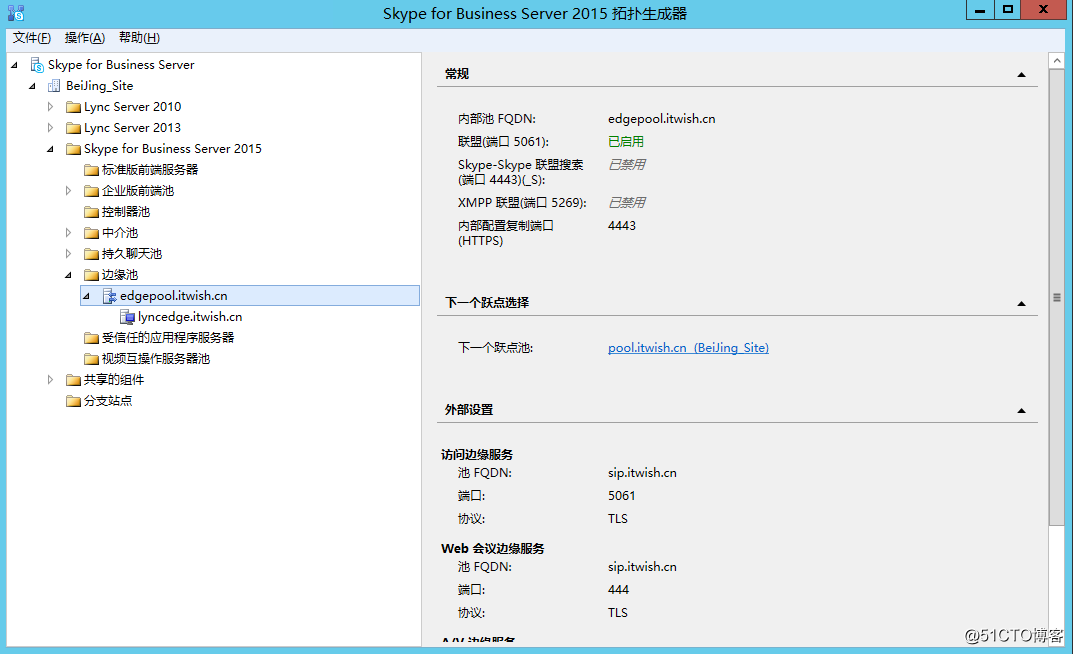Click the edgepool.itwish.cn internal FQDN value
Screen dimensions: 1073x654
pos(662,118)
